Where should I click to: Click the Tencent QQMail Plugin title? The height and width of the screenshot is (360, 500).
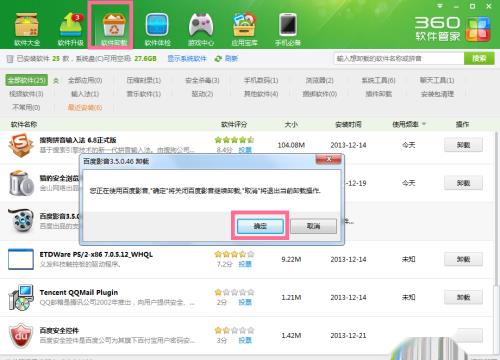click(x=79, y=292)
